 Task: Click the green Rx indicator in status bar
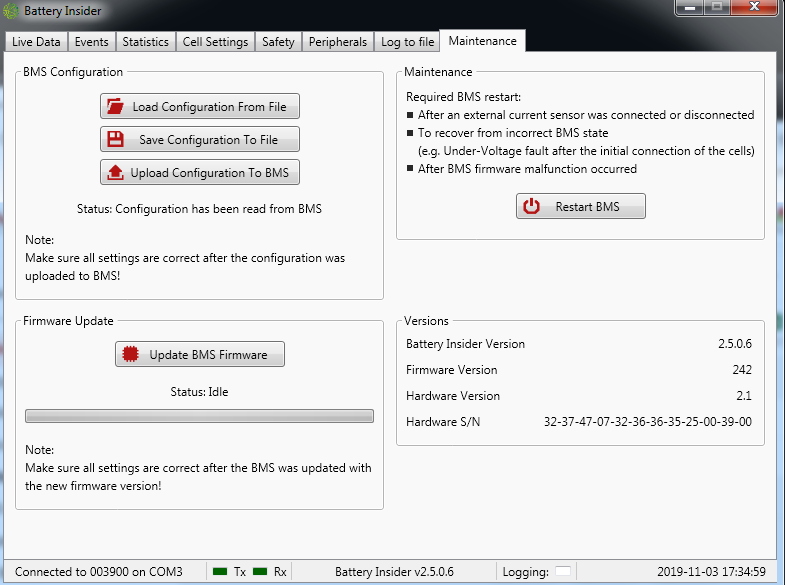coord(260,572)
